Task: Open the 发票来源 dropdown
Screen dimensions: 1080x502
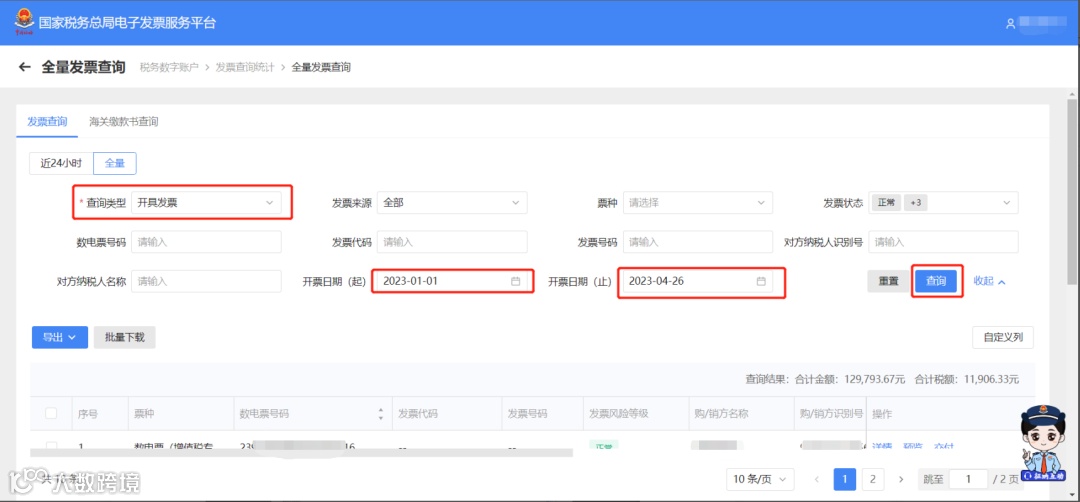Action: point(452,202)
